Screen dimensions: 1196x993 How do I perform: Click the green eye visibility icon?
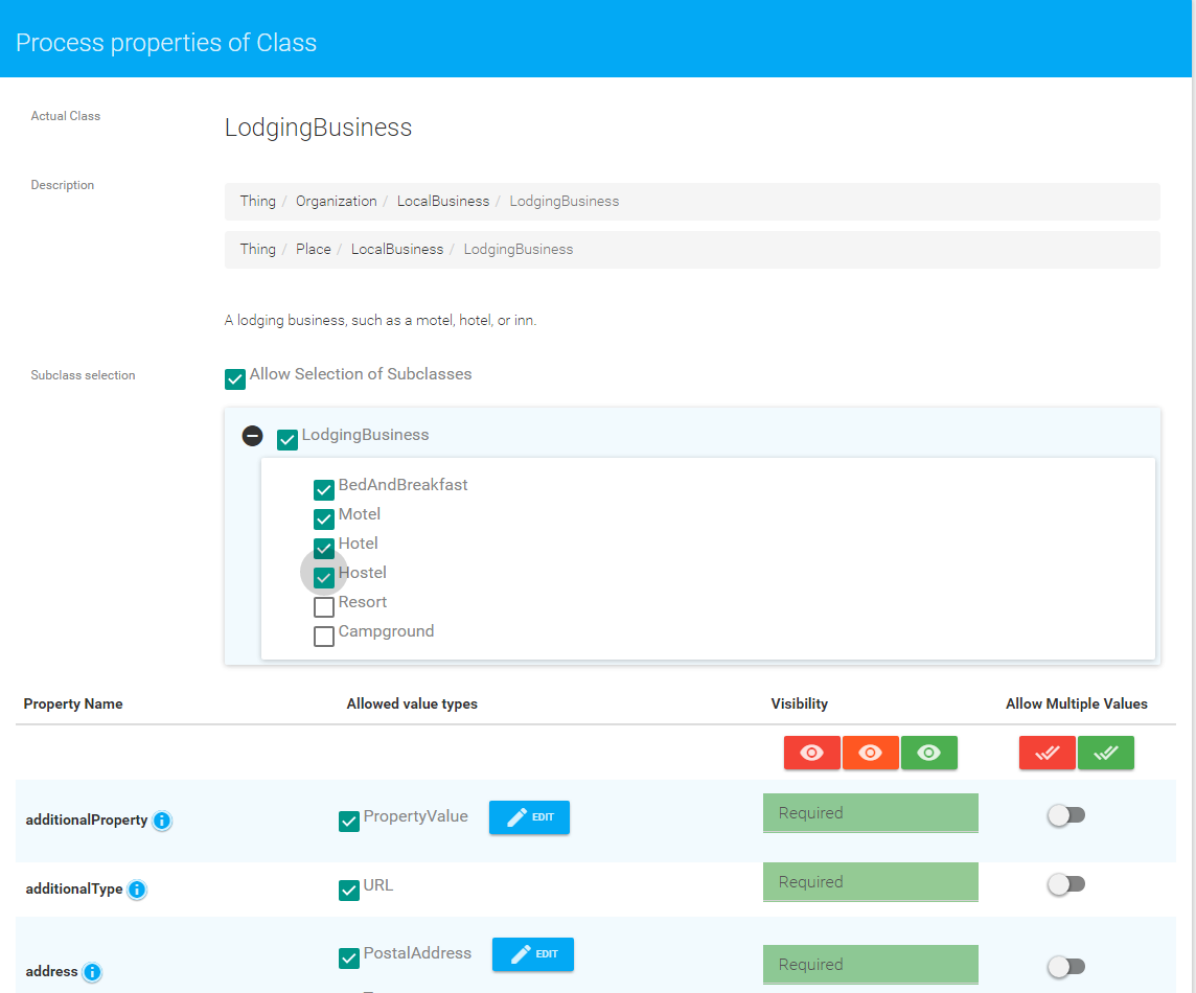click(x=929, y=753)
